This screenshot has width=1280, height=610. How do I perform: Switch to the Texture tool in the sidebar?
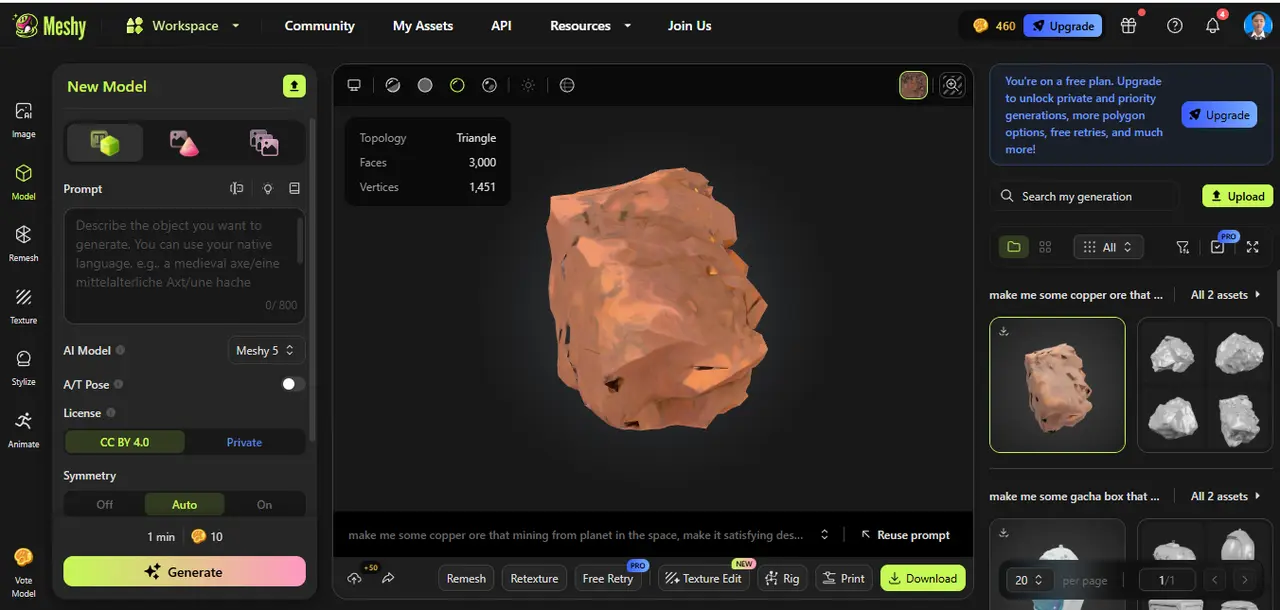tap(23, 302)
